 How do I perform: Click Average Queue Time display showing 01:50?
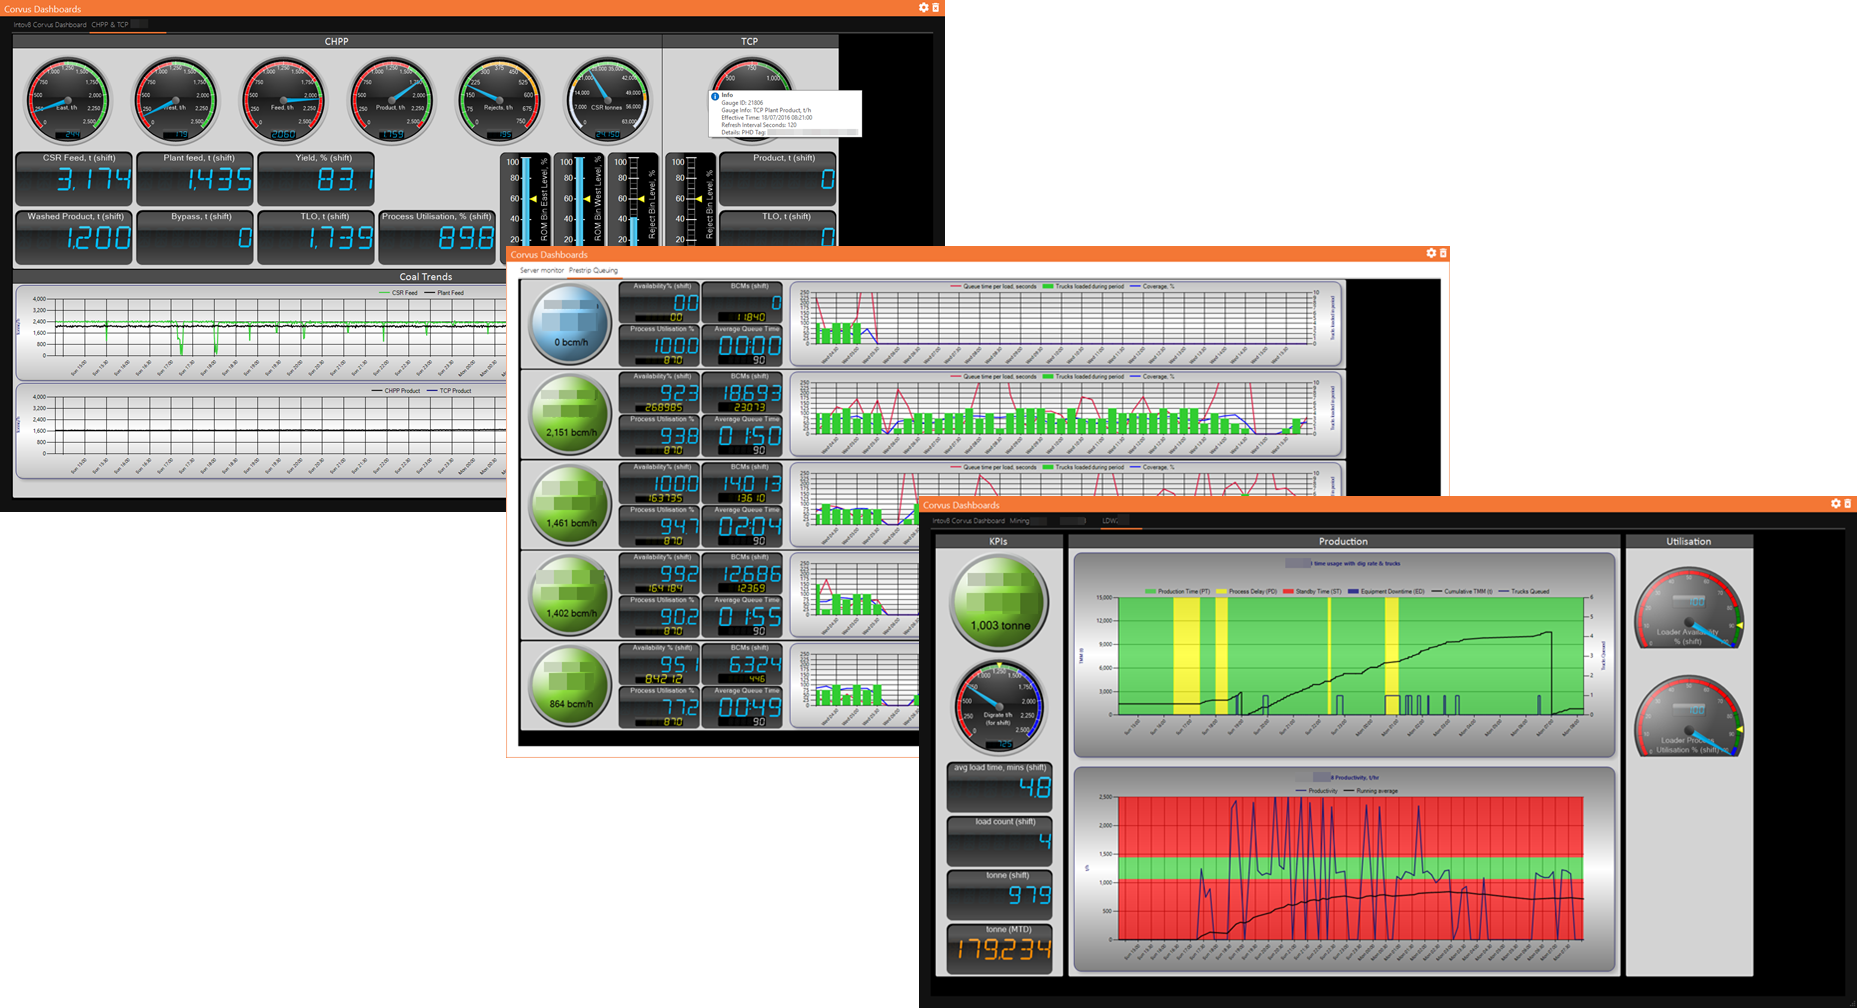click(742, 435)
